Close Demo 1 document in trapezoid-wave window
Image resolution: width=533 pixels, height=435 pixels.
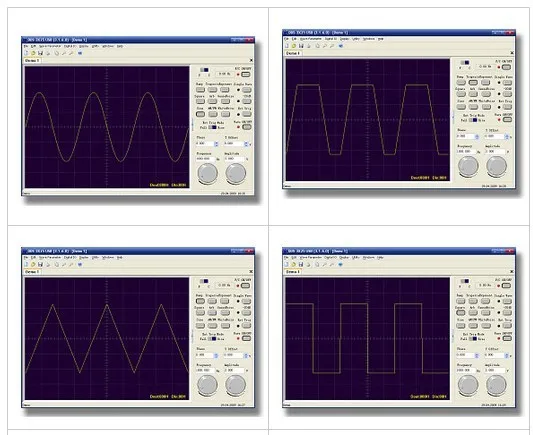pos(512,53)
